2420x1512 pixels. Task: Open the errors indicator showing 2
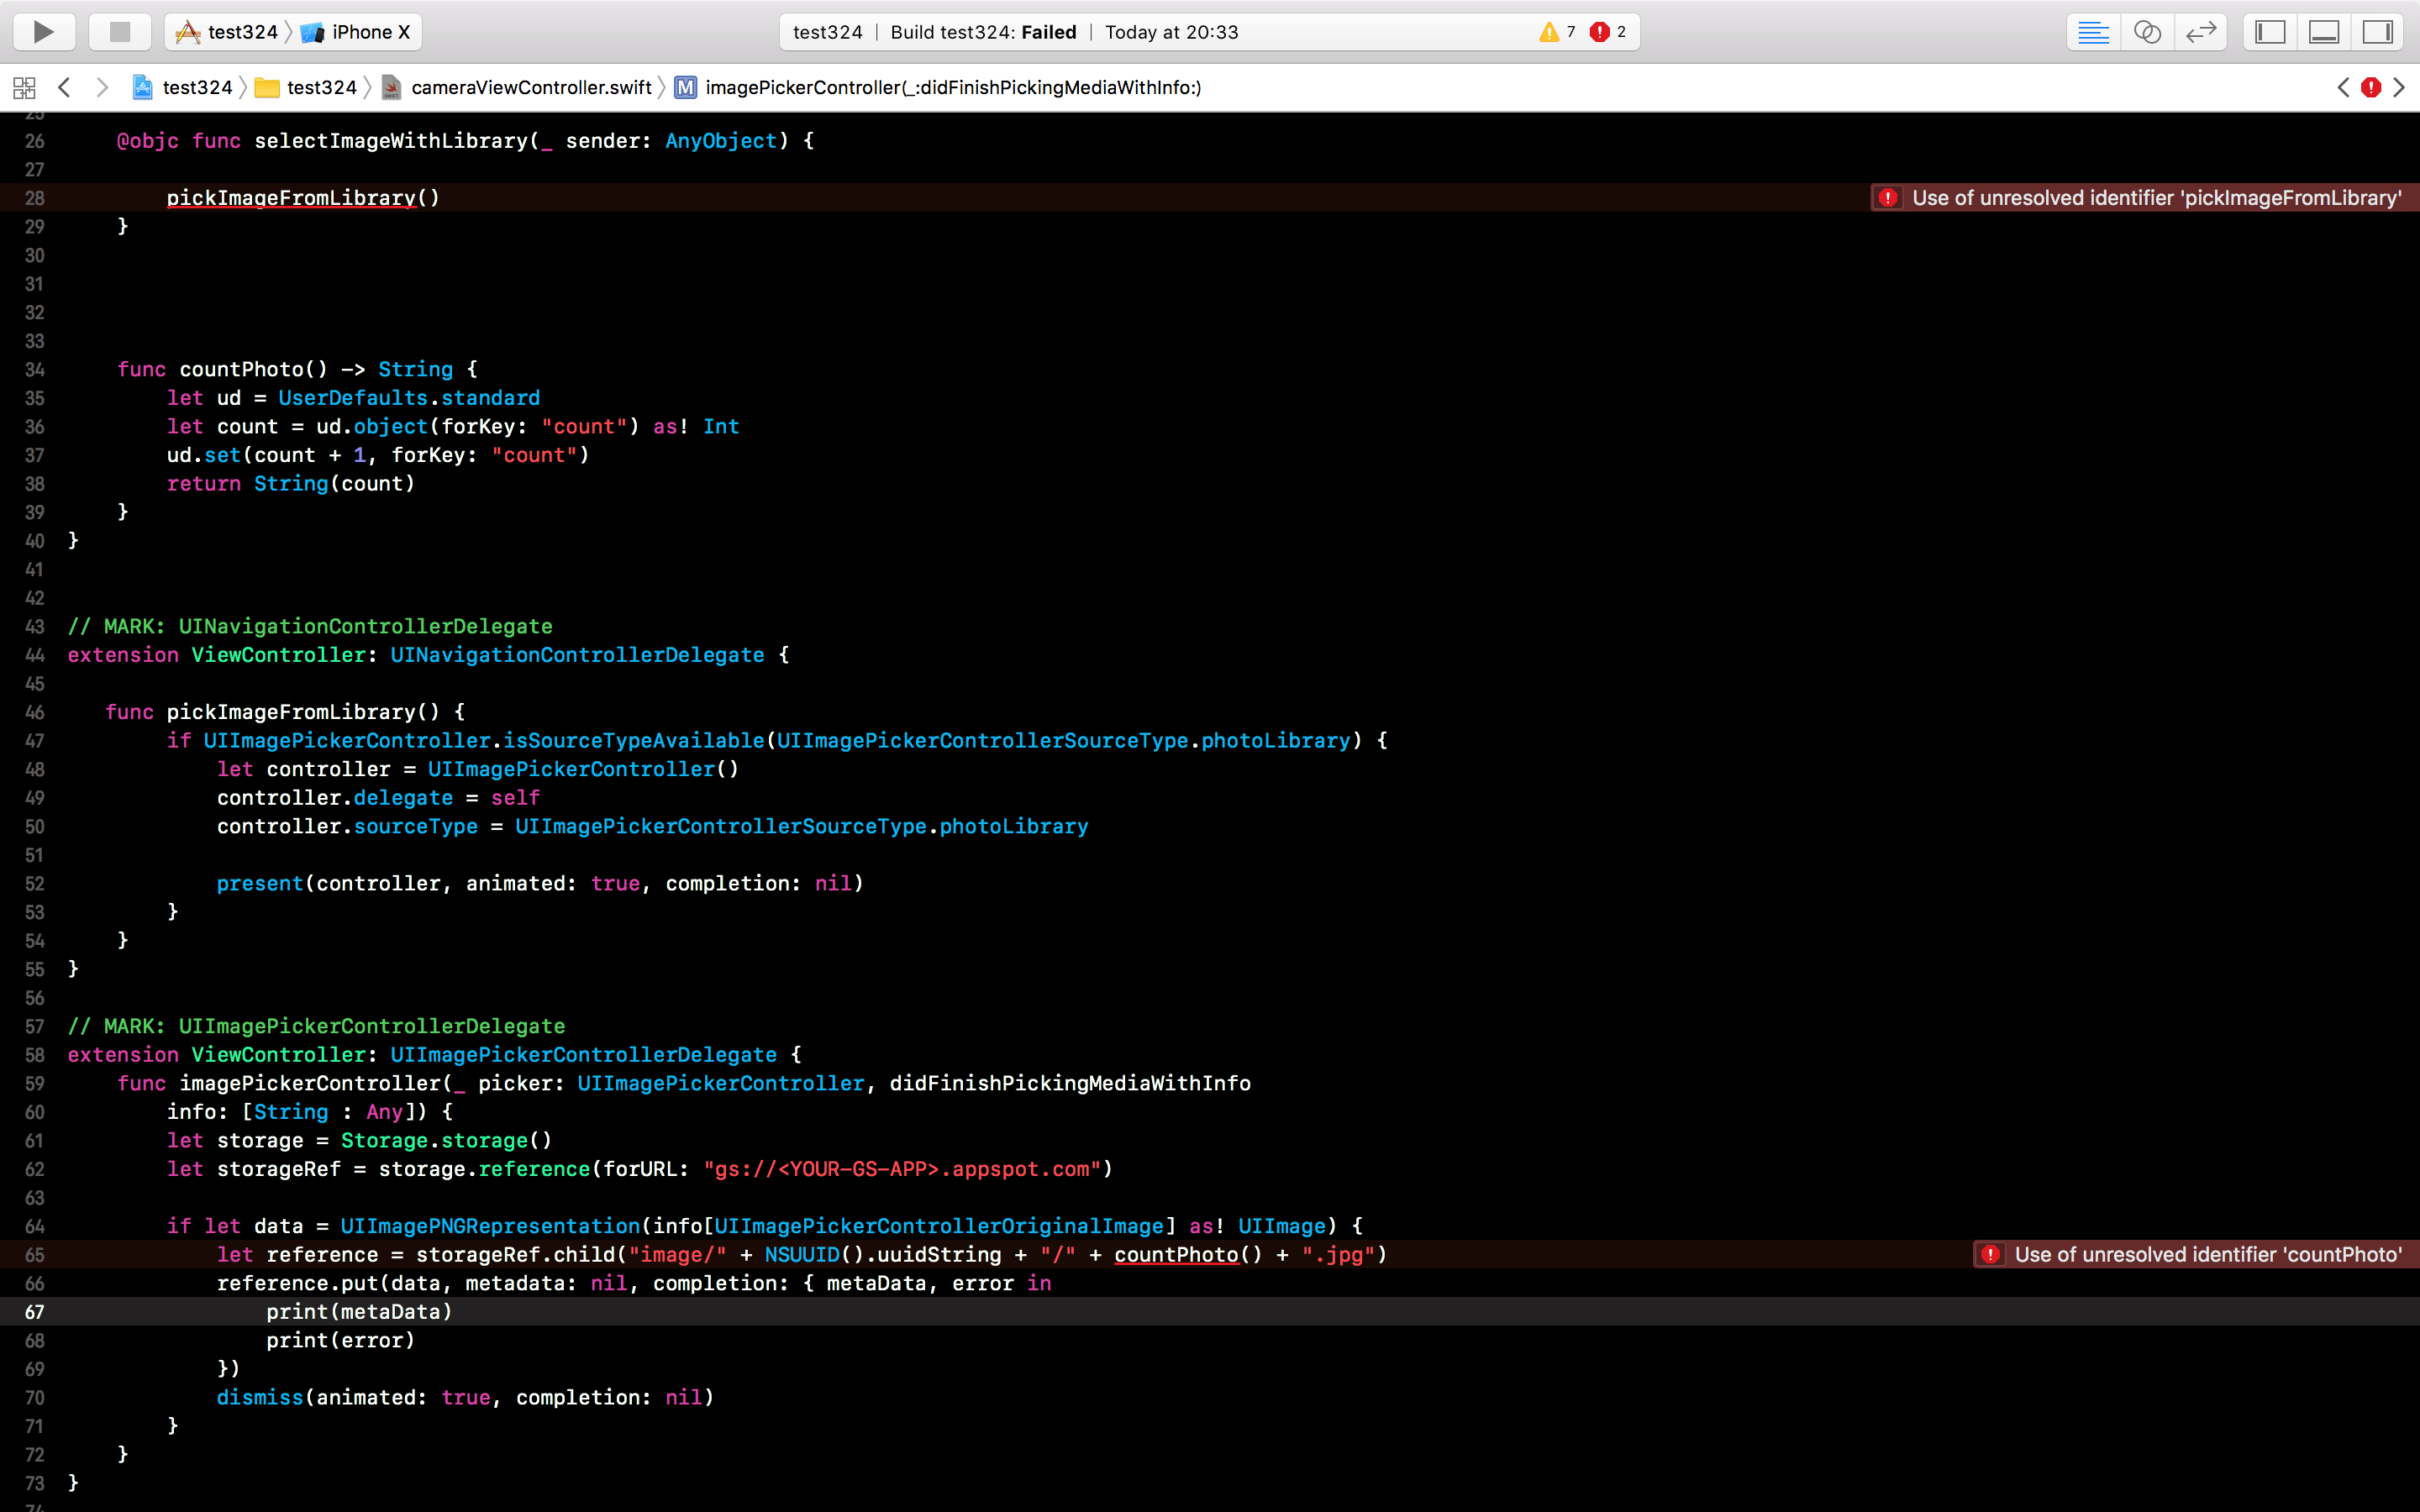1608,32
